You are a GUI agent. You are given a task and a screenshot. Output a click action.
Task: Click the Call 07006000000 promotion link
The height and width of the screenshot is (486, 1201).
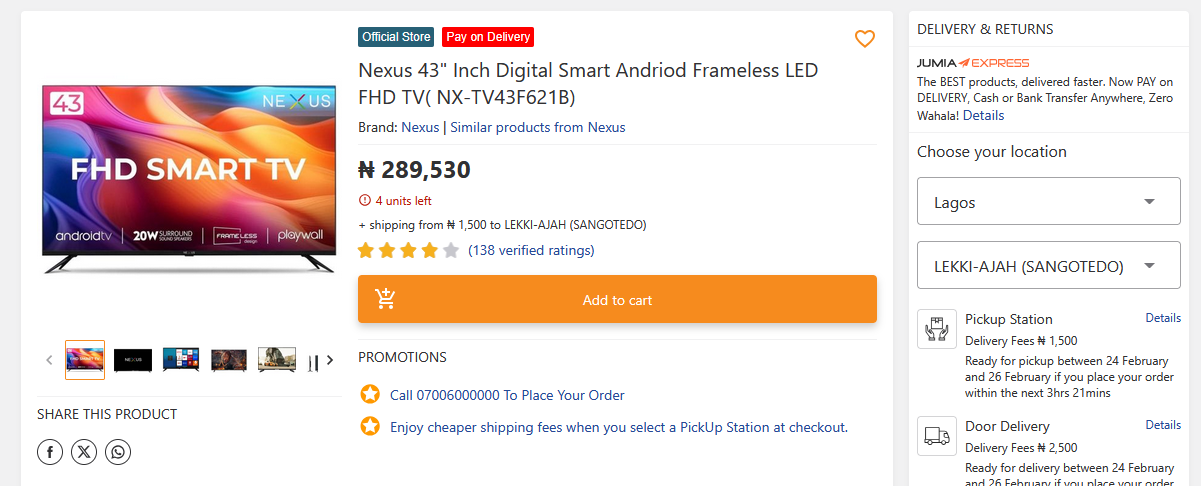tap(507, 395)
